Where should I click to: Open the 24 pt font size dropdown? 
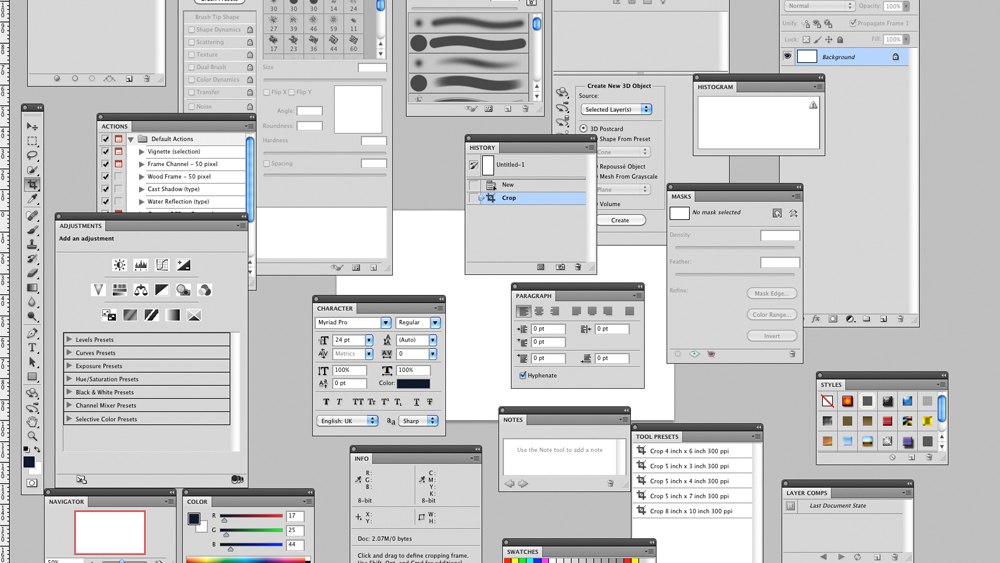coord(369,340)
